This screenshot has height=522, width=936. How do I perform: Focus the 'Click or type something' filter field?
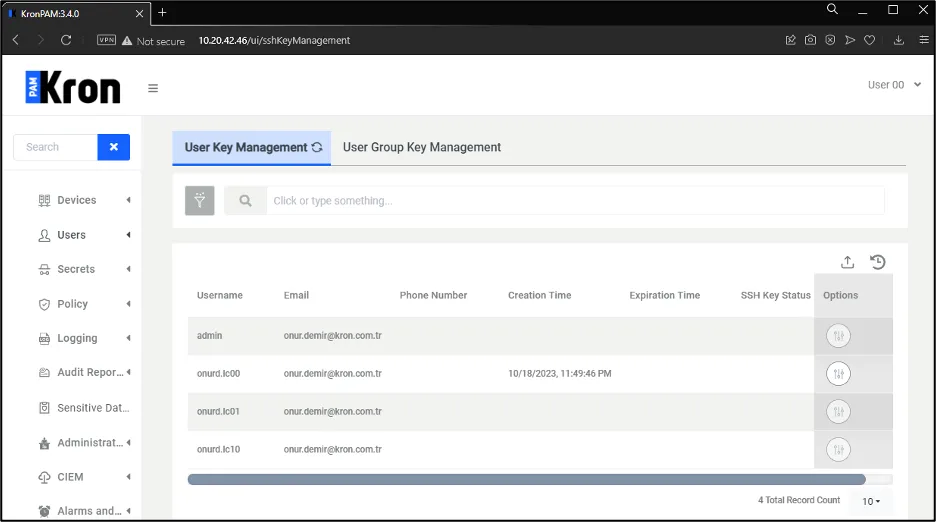[575, 201]
